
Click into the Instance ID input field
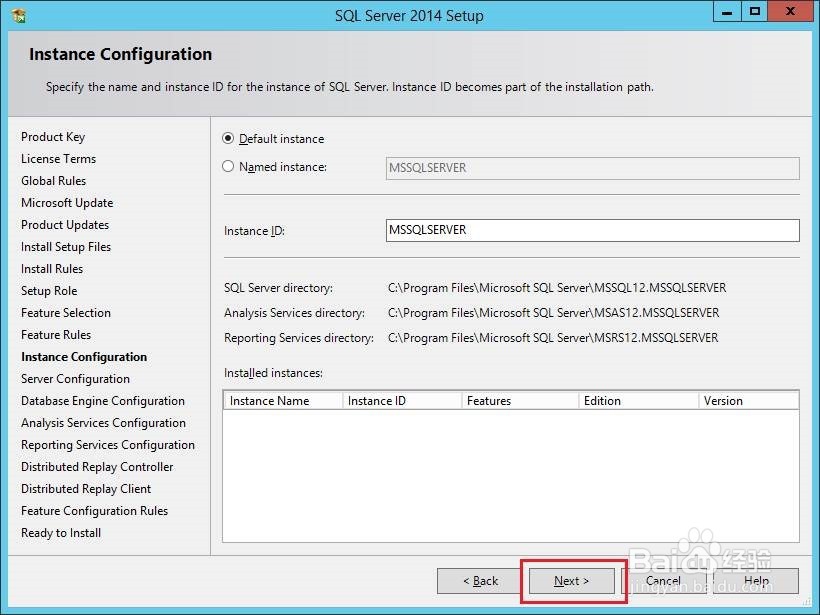tap(593, 230)
